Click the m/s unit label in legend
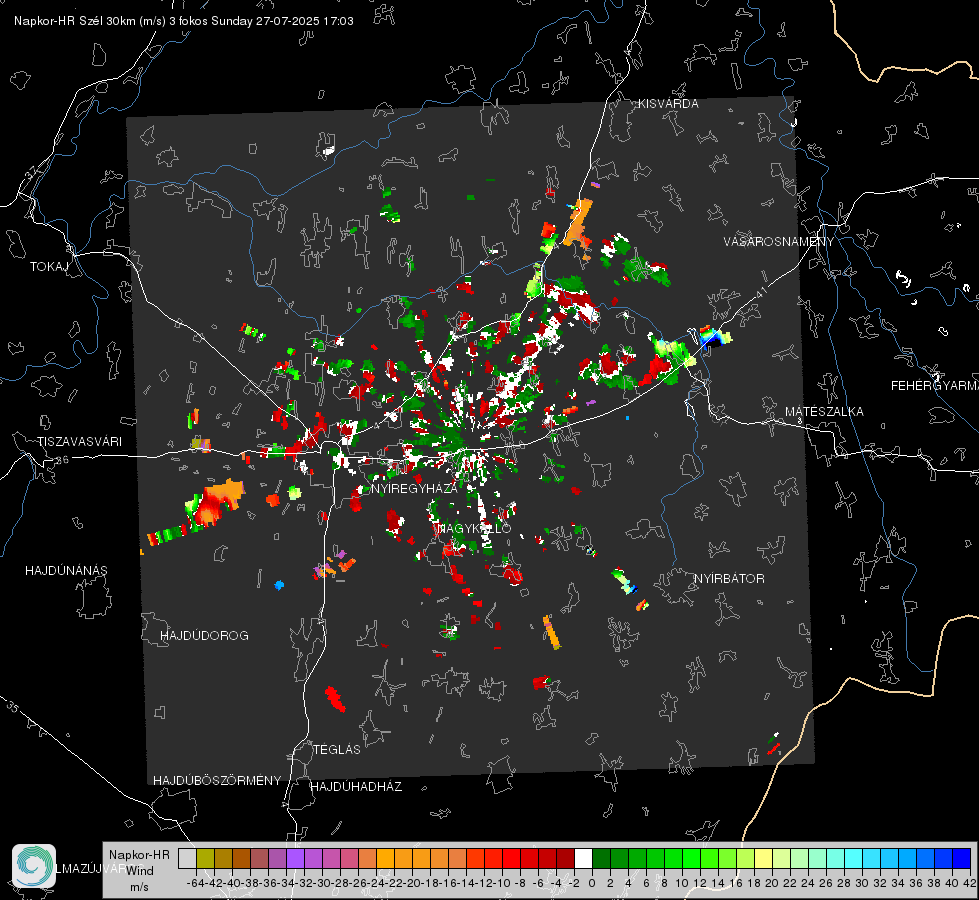Screen dimensions: 979x900 [x=139, y=887]
